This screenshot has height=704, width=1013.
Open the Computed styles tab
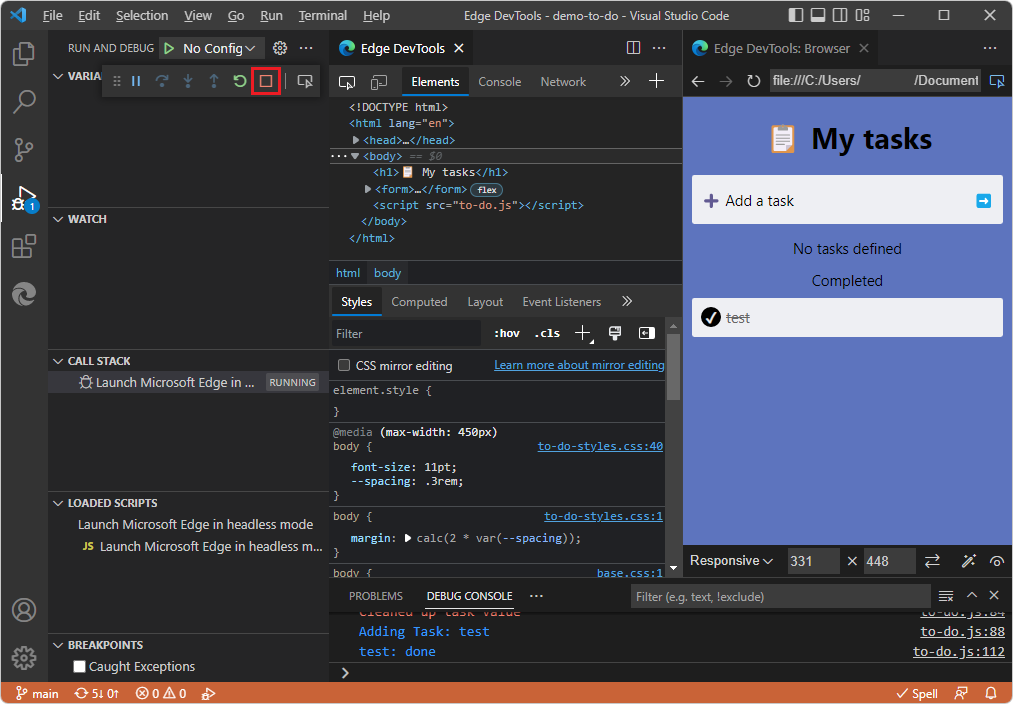pos(420,301)
